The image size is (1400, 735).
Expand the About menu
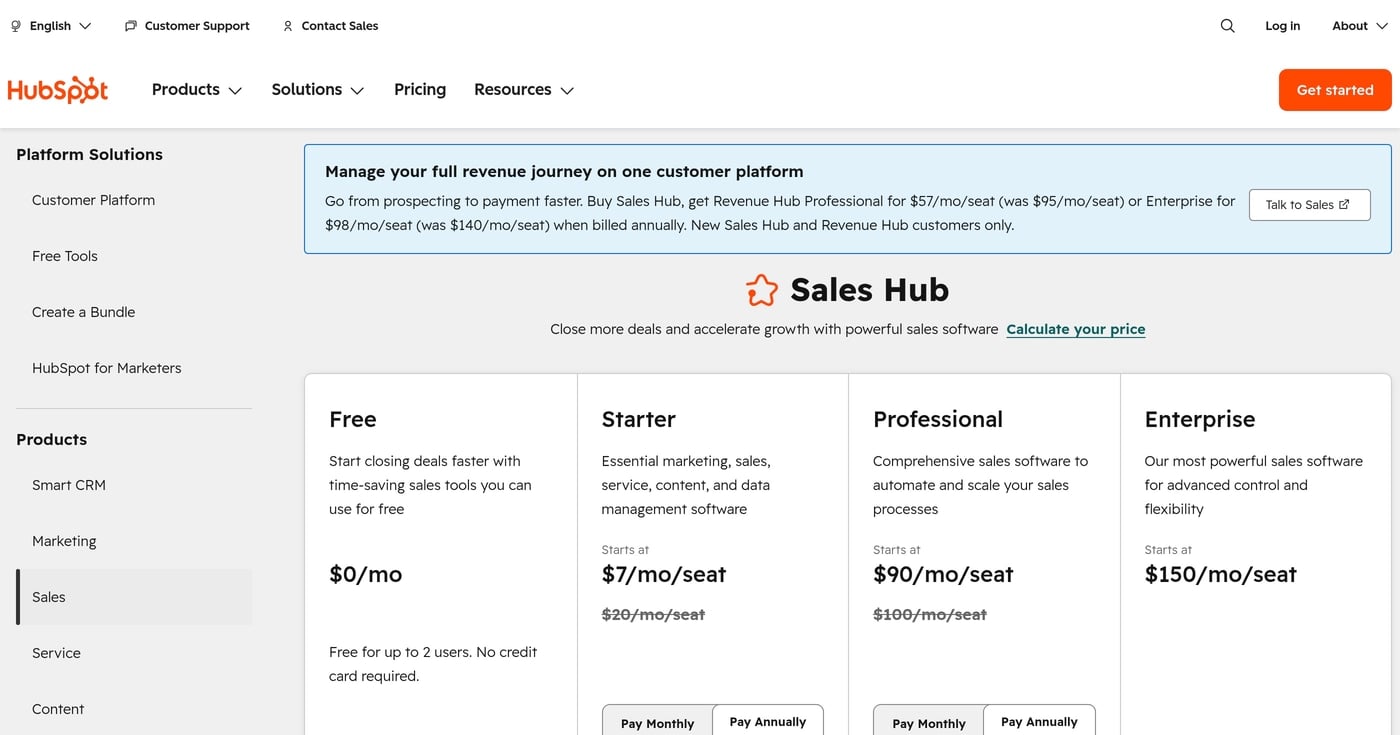click(x=1360, y=26)
